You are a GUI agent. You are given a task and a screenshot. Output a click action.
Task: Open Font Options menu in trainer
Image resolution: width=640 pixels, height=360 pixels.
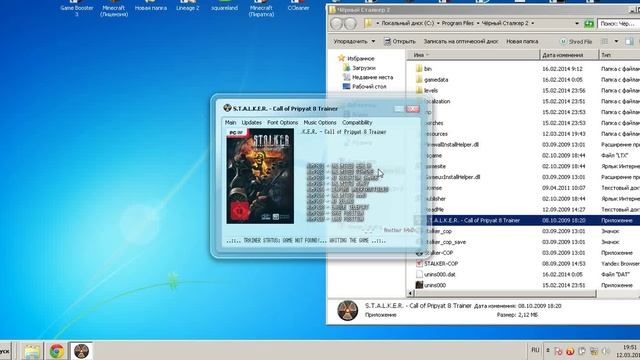click(x=282, y=122)
